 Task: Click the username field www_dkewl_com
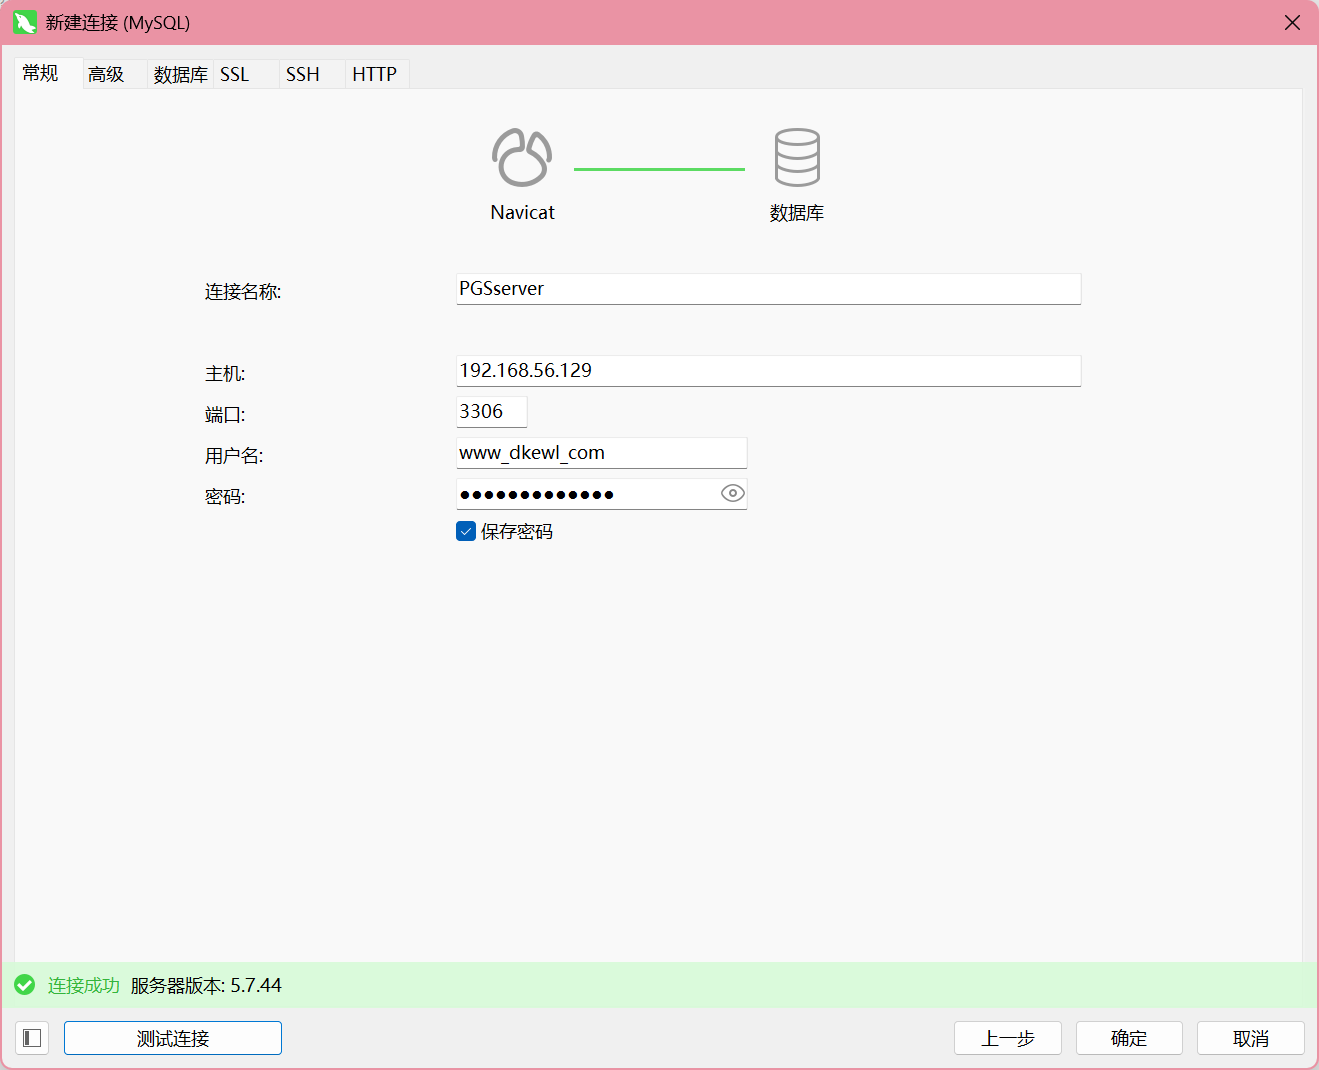pos(602,453)
